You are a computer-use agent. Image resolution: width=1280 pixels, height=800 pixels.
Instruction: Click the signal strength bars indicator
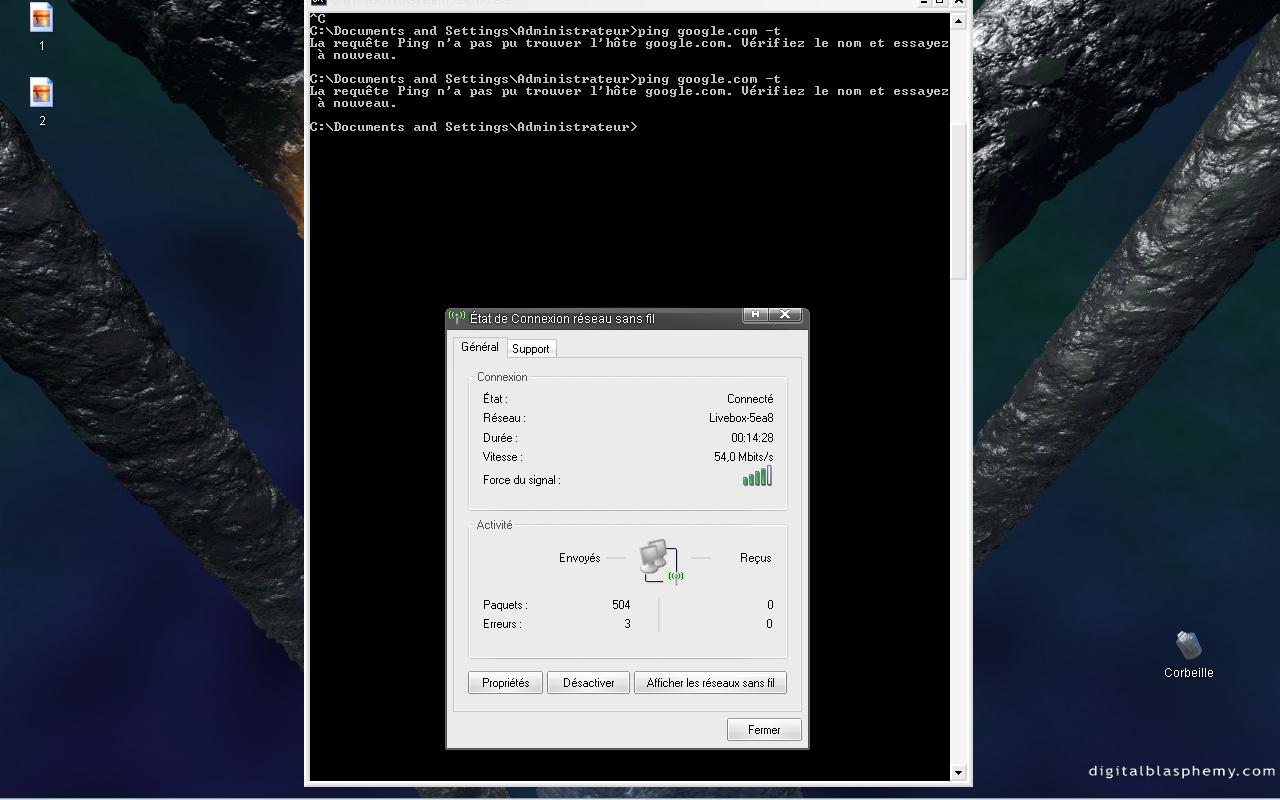coord(757,477)
